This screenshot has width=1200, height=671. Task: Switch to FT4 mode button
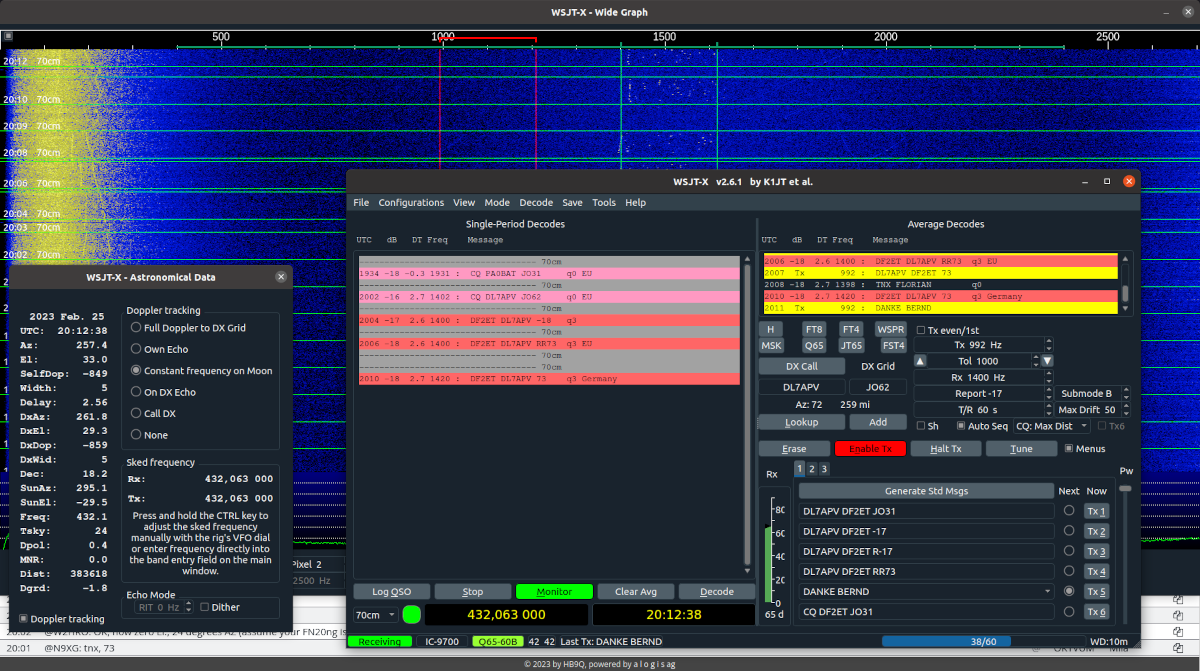click(850, 329)
